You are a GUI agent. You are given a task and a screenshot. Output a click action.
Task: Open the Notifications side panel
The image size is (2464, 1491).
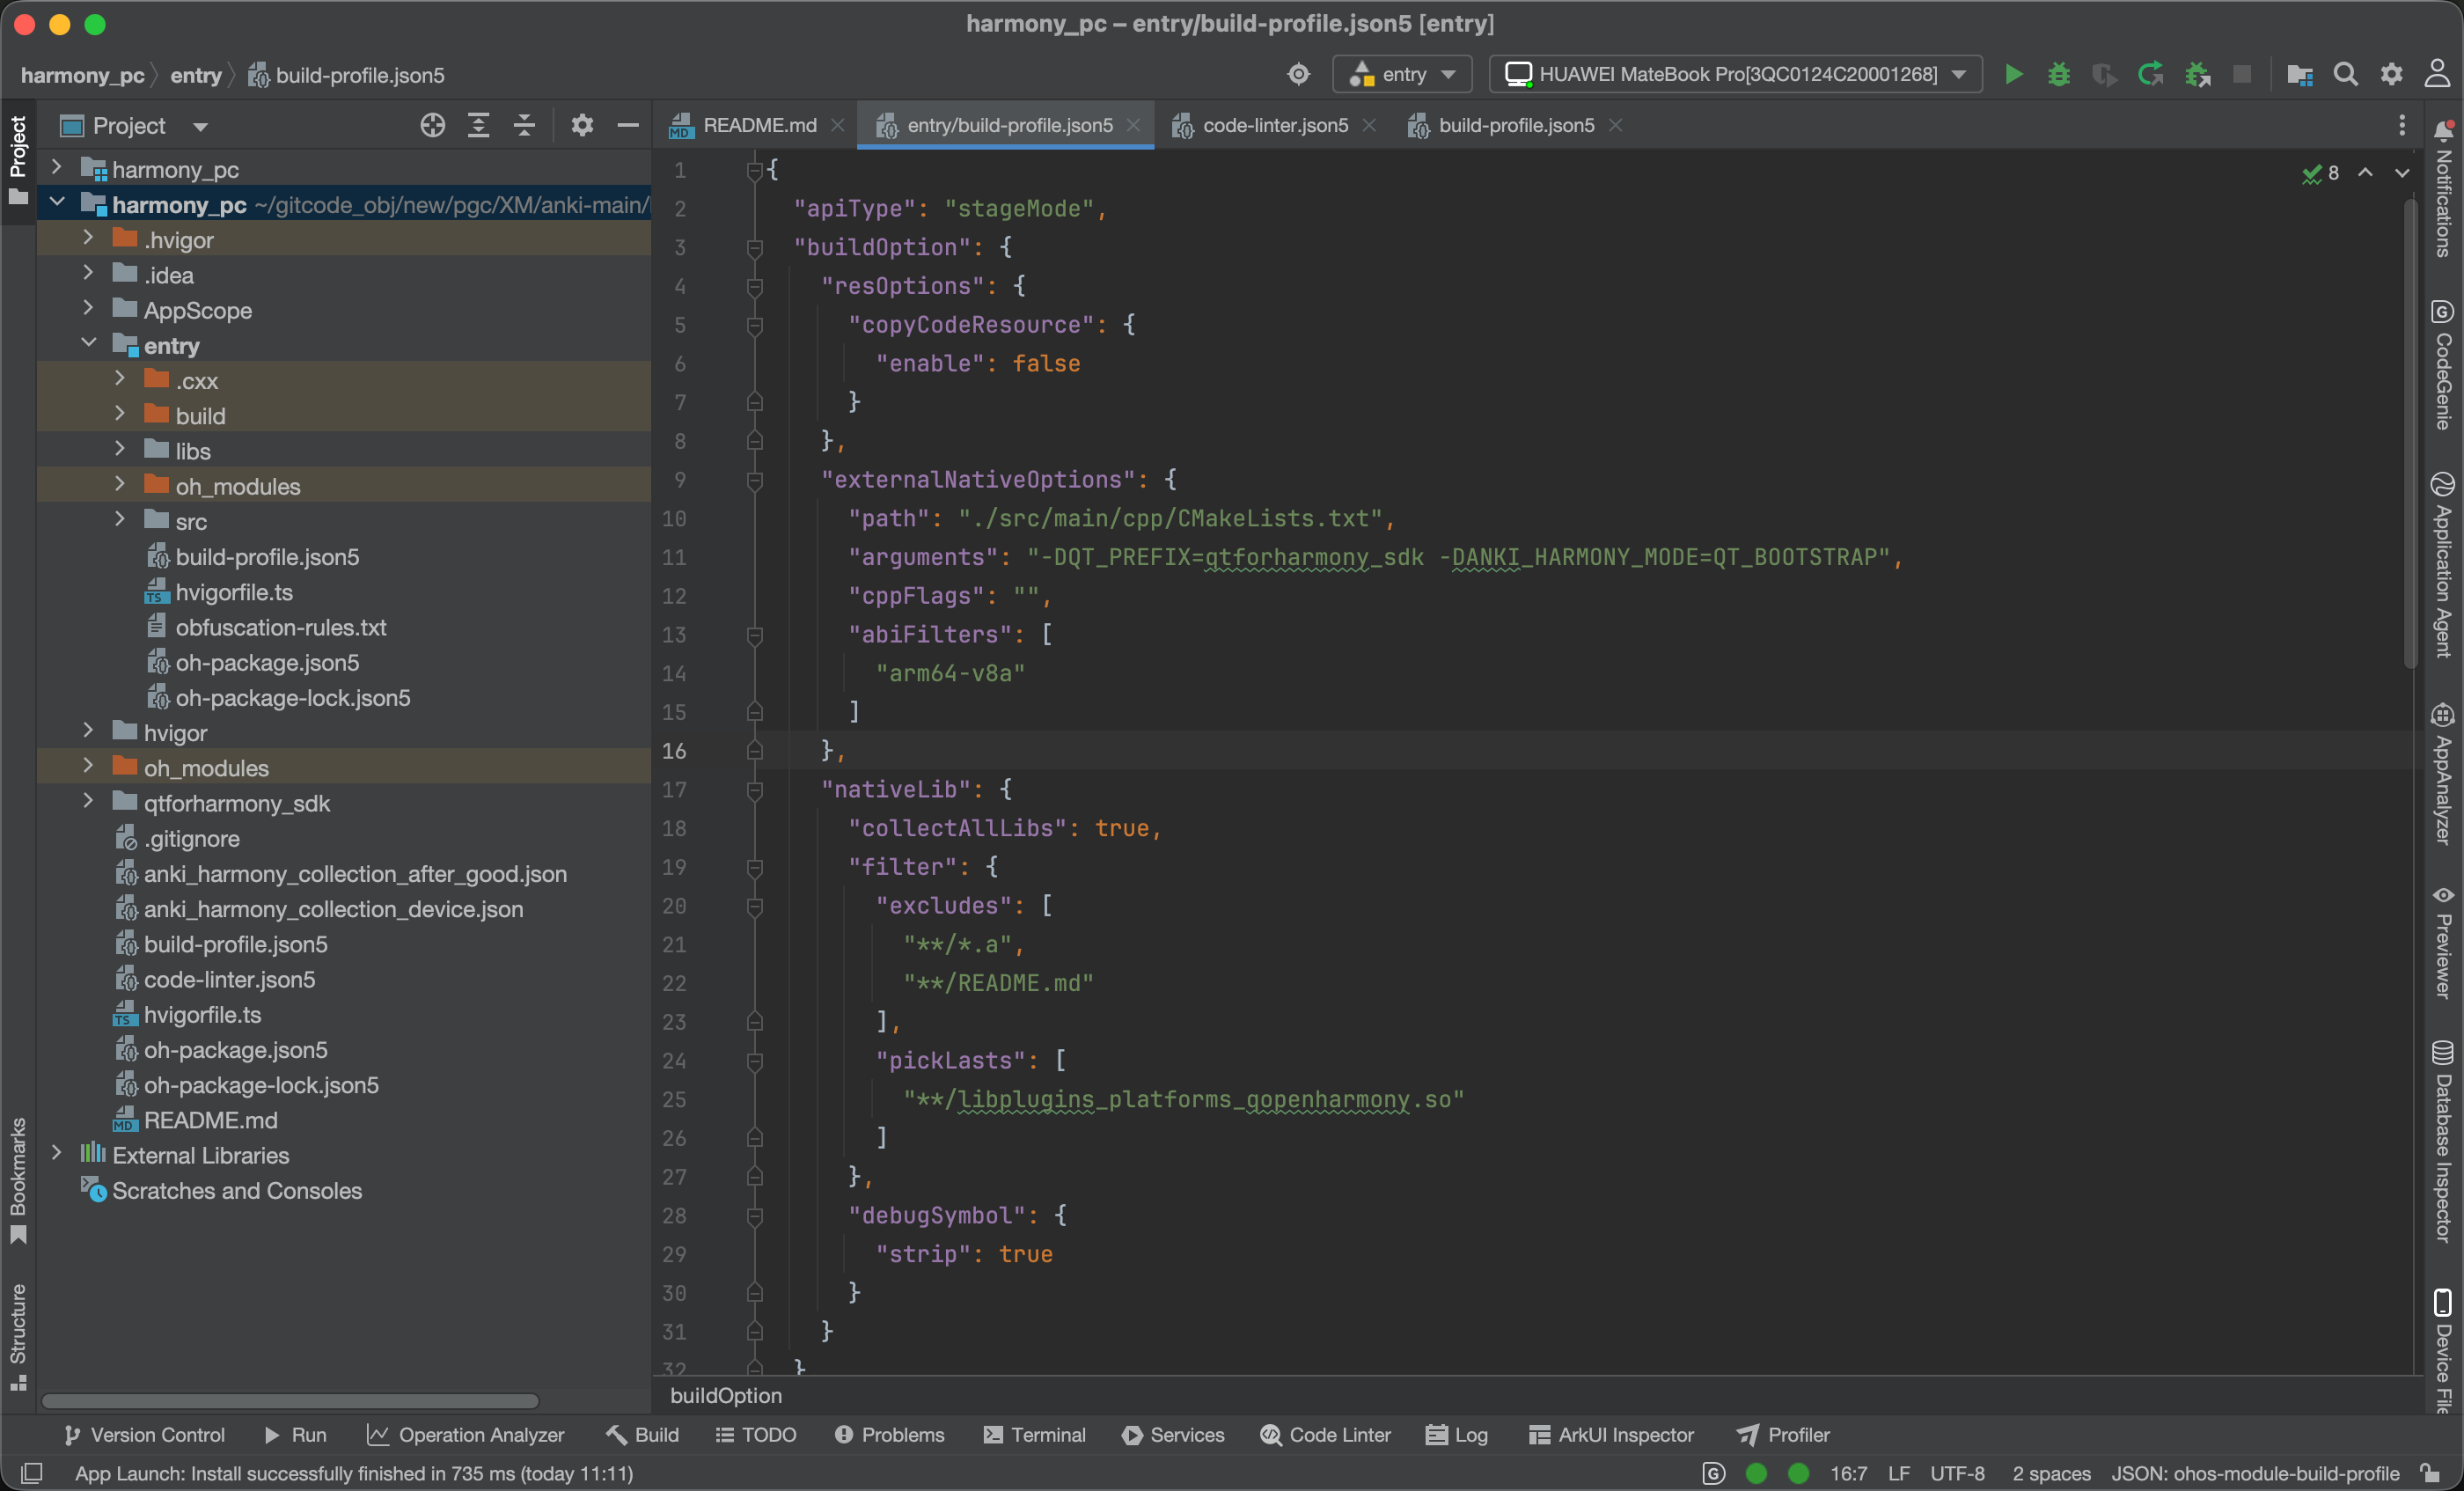(2443, 188)
